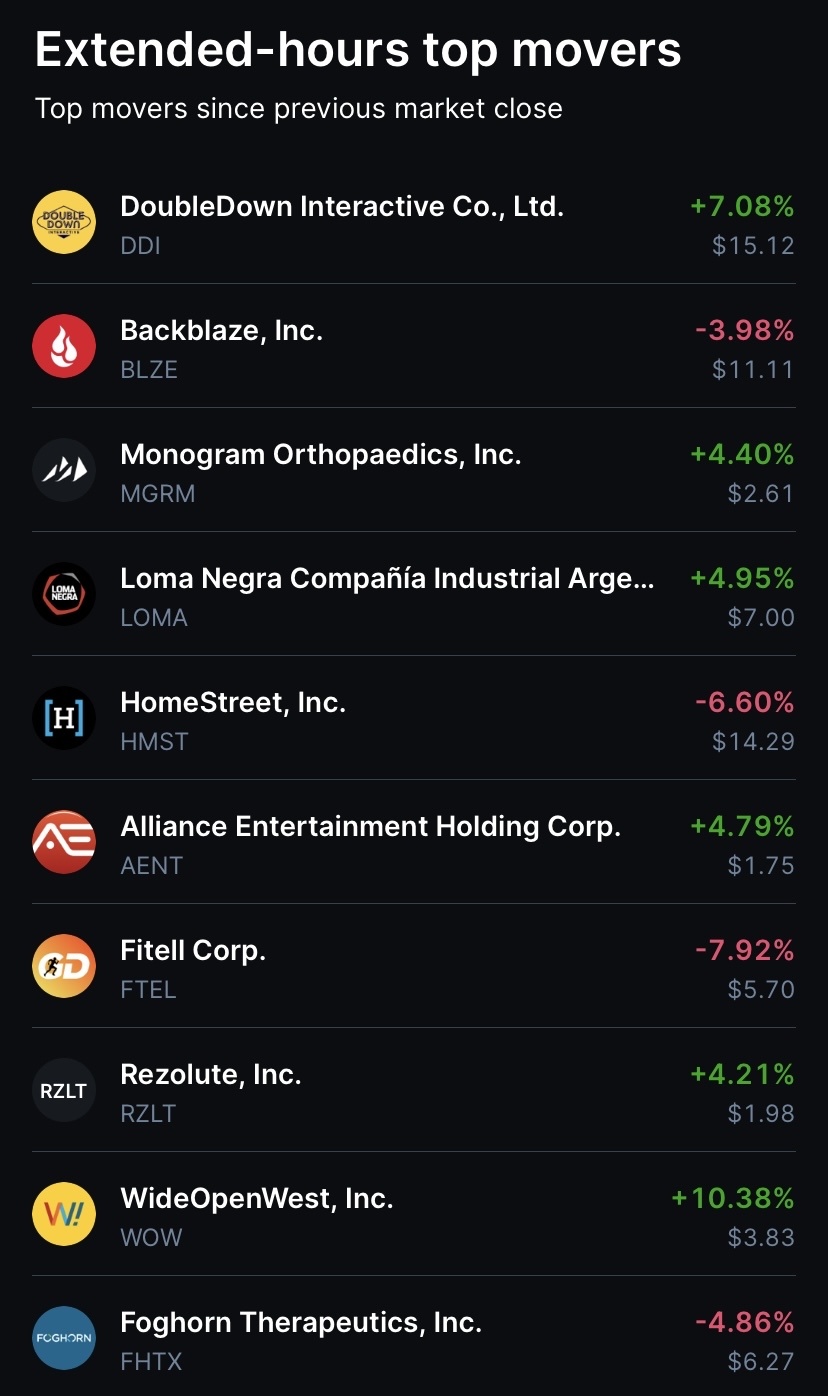Tap the HomeStreet bracket H icon
This screenshot has width=828, height=1396.
(64, 718)
